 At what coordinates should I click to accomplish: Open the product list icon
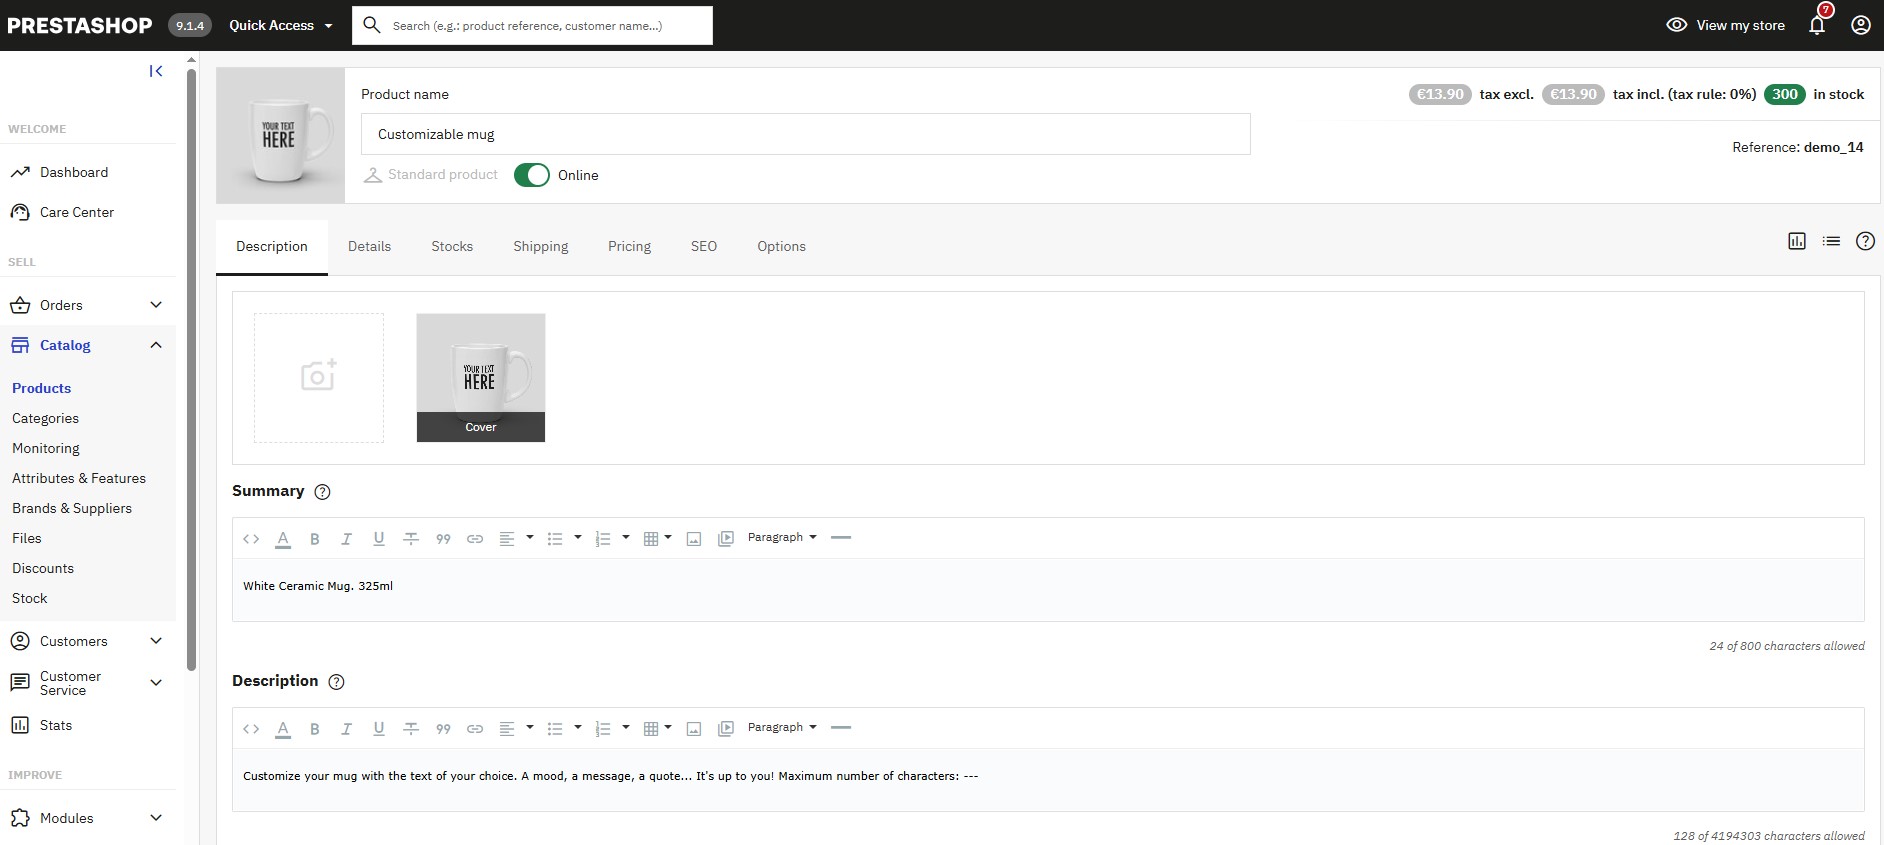1831,241
